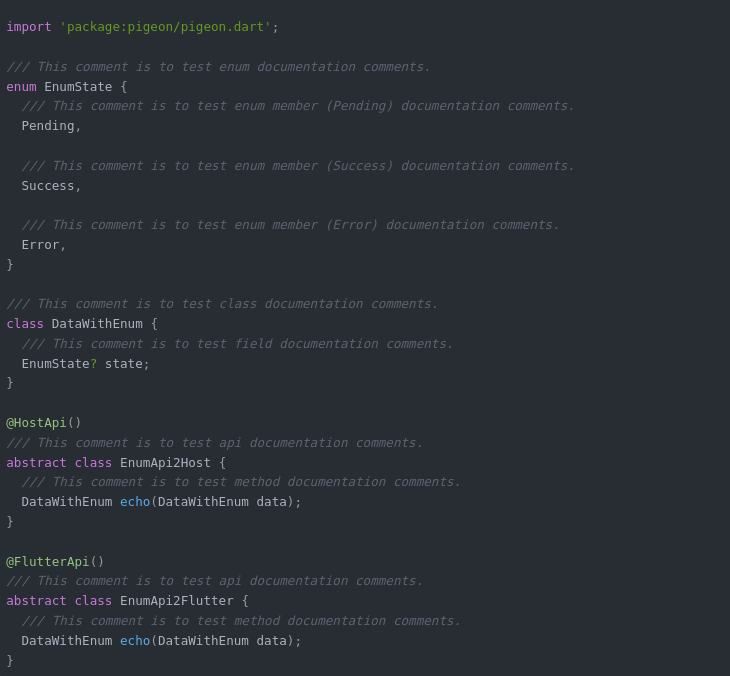Click the @FlutterApi annotation
Viewport: 730px width, 676px height.
[x=48, y=562]
